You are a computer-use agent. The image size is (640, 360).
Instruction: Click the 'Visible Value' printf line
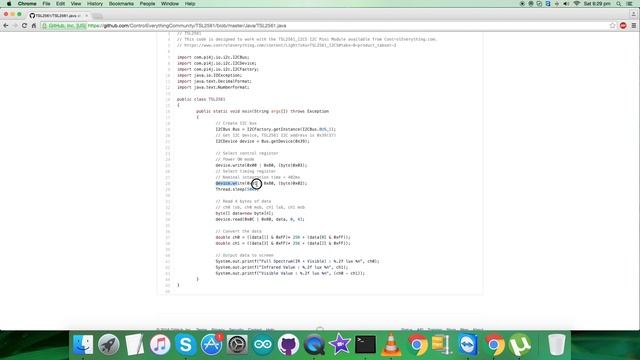(x=290, y=273)
